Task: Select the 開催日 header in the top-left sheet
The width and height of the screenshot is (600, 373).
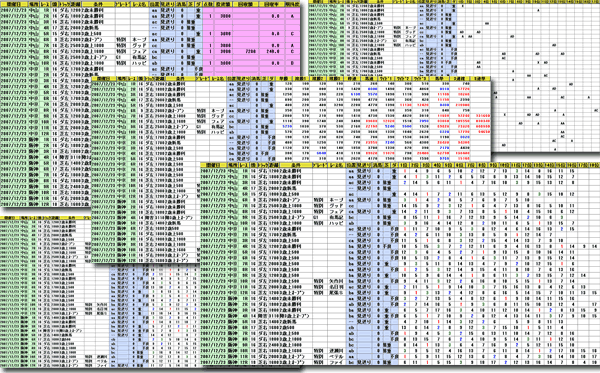Action: 14,5
